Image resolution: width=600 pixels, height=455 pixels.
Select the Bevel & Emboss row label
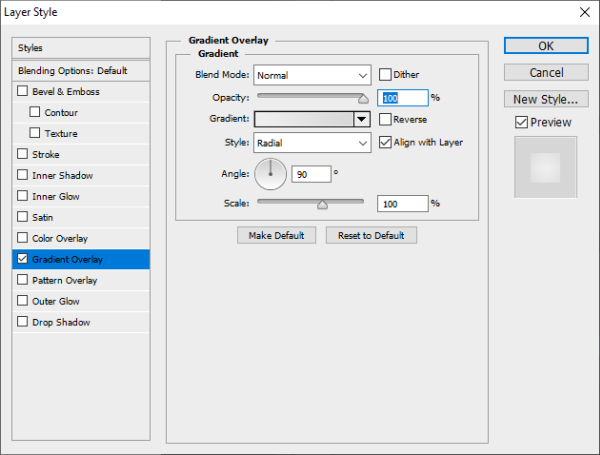click(x=66, y=91)
